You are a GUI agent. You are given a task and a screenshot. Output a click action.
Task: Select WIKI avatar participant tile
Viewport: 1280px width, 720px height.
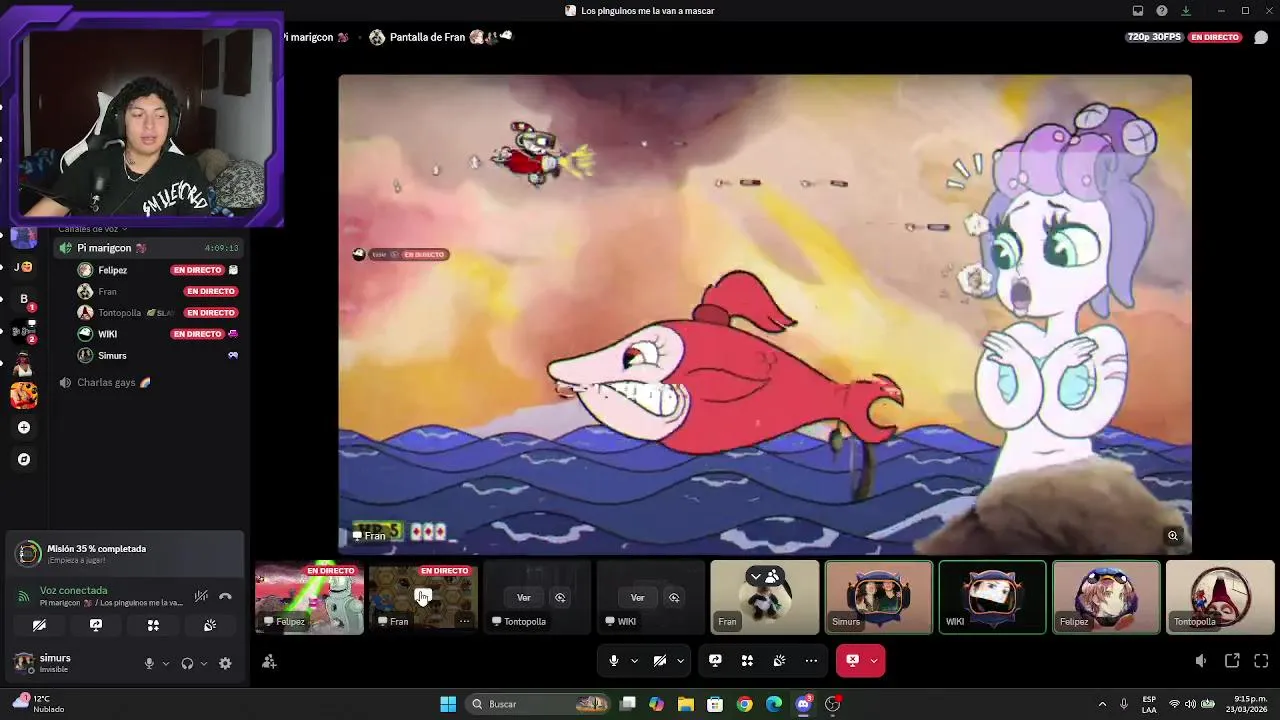(x=992, y=597)
